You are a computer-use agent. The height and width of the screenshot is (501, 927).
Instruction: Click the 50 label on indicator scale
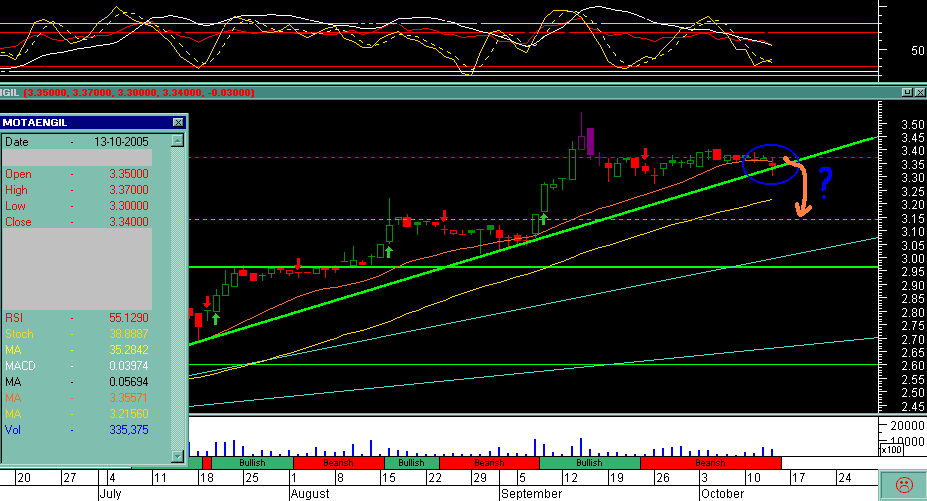click(x=918, y=51)
